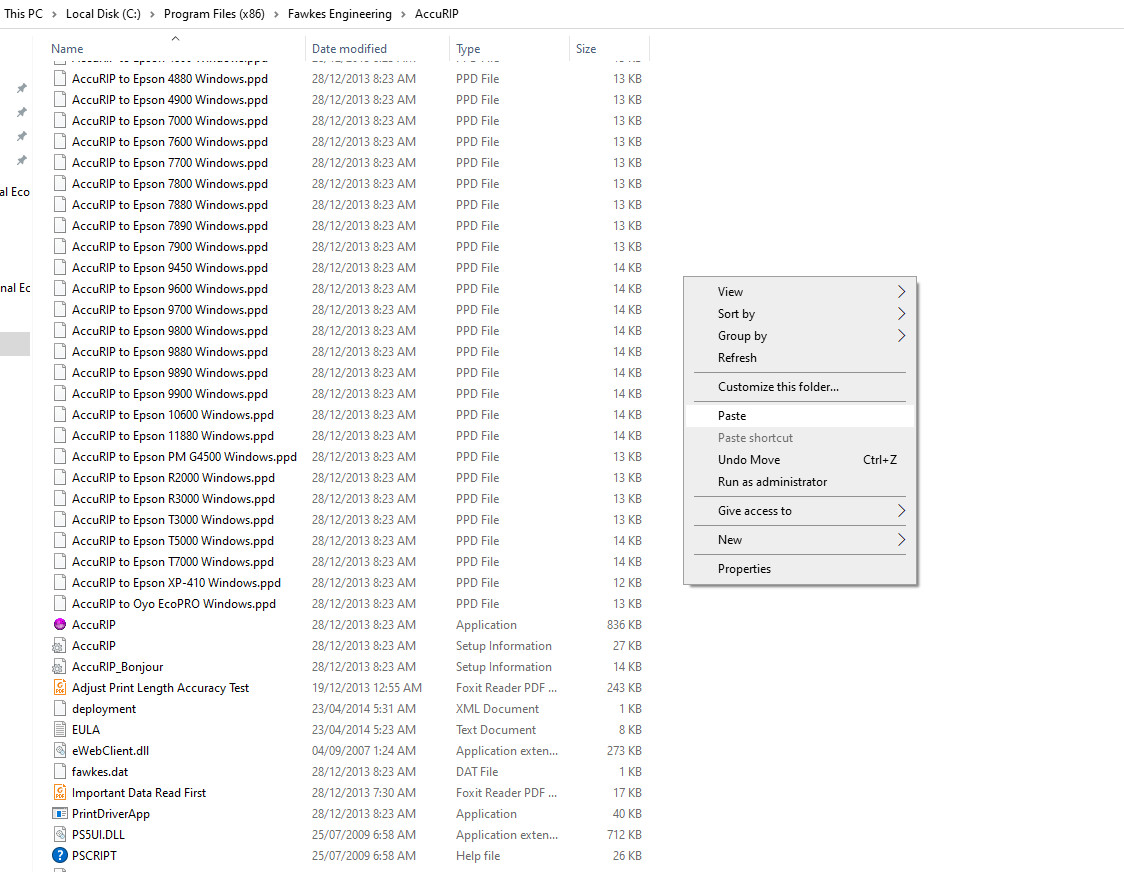Choose Paste from the context menu
The image size is (1124, 888).
[800, 416]
